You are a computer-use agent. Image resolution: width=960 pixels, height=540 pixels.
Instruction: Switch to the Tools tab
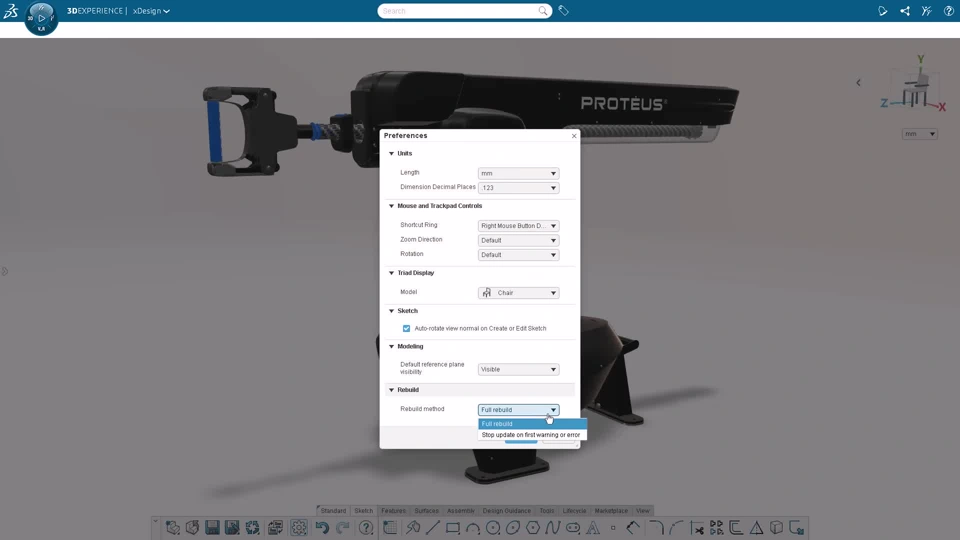pyautogui.click(x=547, y=511)
